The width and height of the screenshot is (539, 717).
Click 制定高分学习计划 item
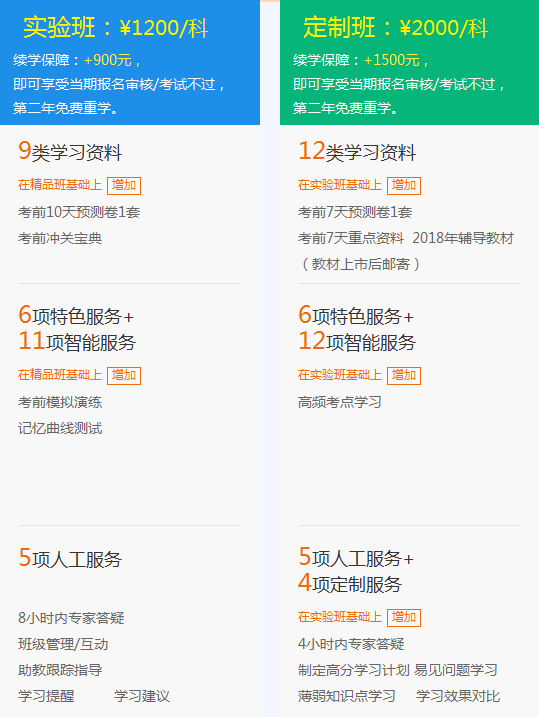click(354, 670)
